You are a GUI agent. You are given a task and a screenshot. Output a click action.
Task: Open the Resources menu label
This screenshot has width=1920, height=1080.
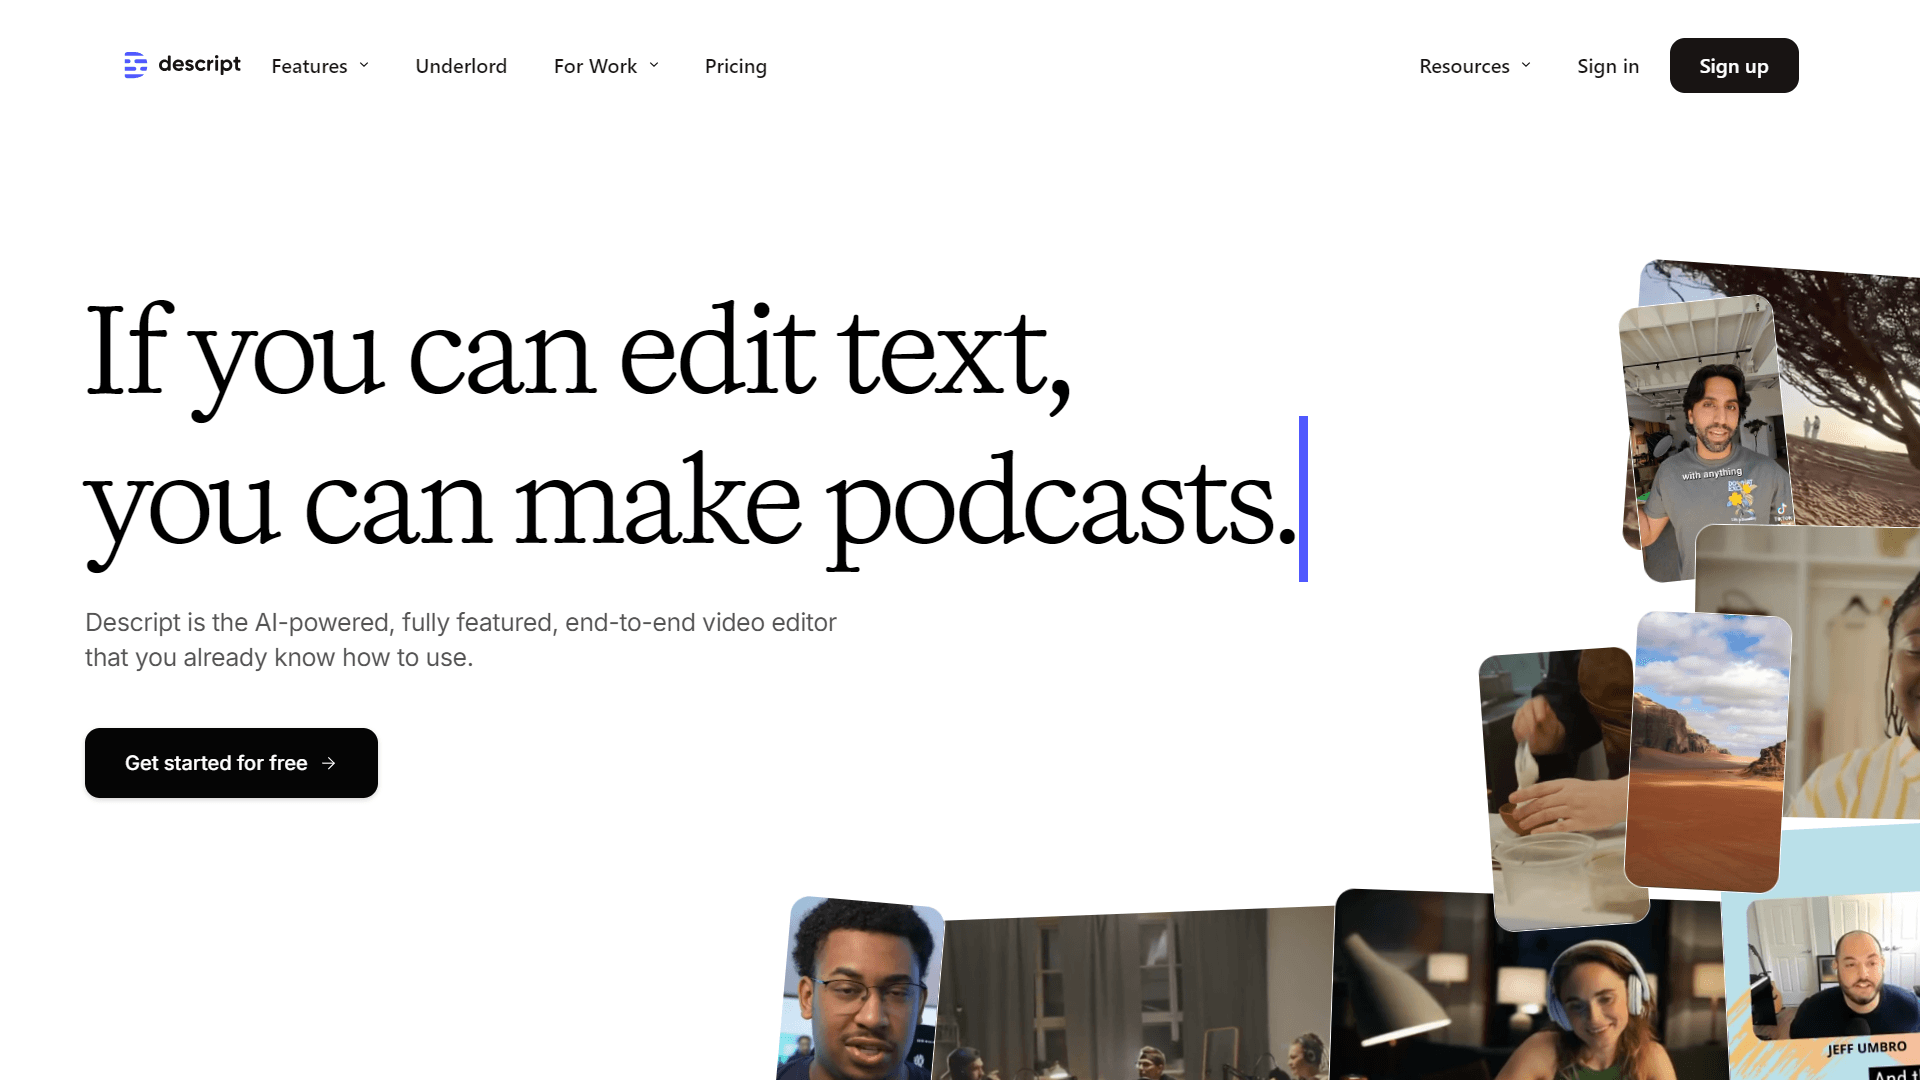click(x=1464, y=66)
